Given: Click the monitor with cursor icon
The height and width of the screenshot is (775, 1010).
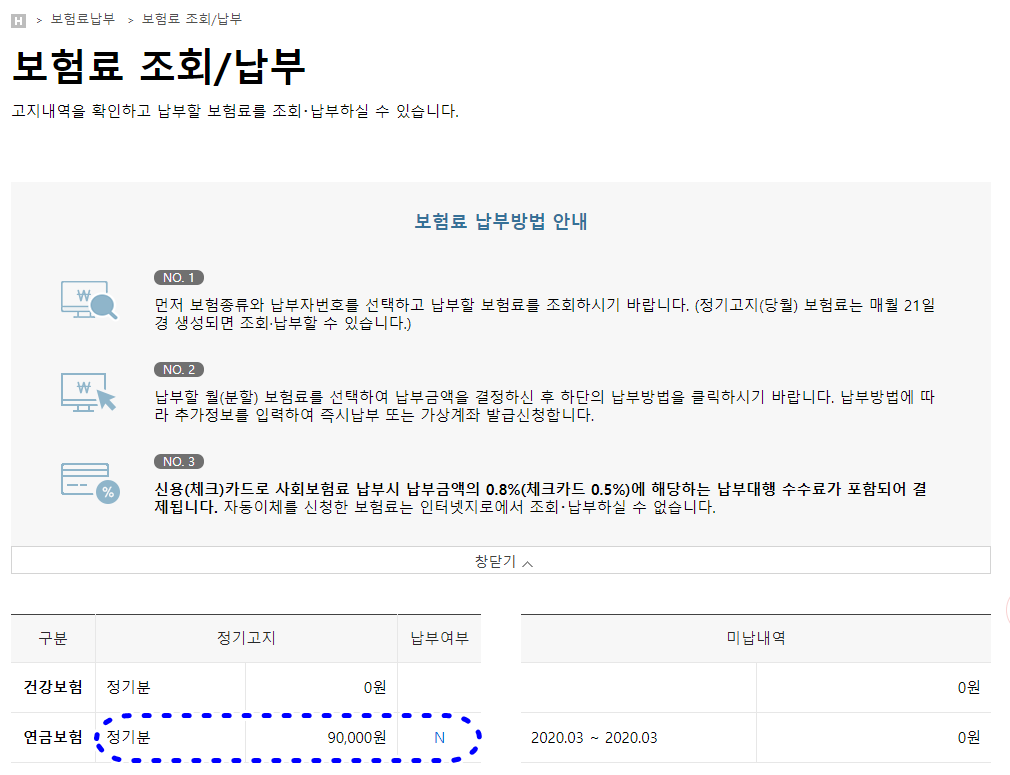Looking at the screenshot, I should point(89,392).
